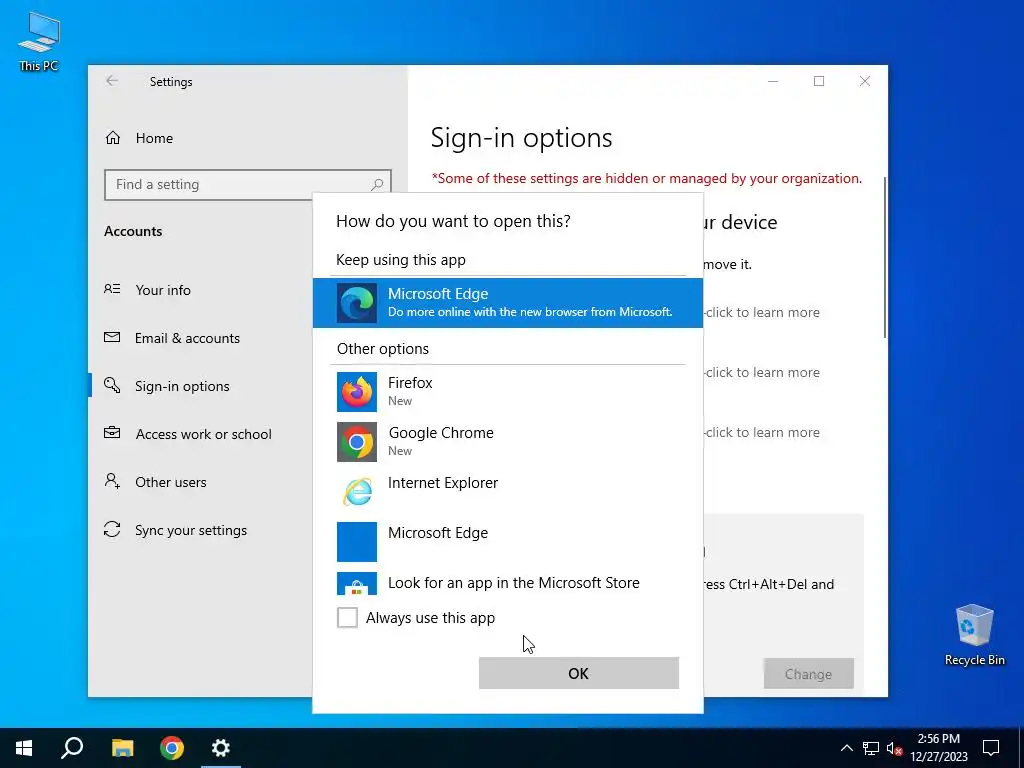1024x768 pixels.
Task: Select the Internet Explorer icon
Action: point(357,492)
